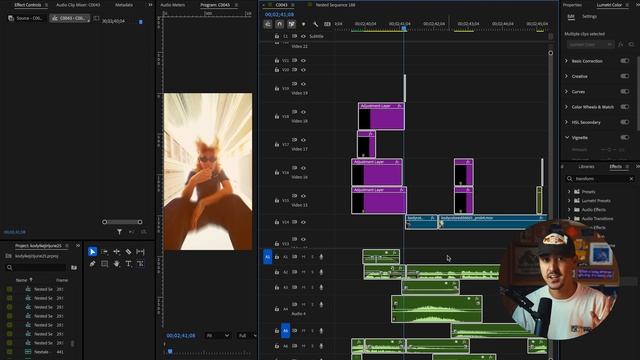Disable the Basic Correction toggle

point(624,61)
